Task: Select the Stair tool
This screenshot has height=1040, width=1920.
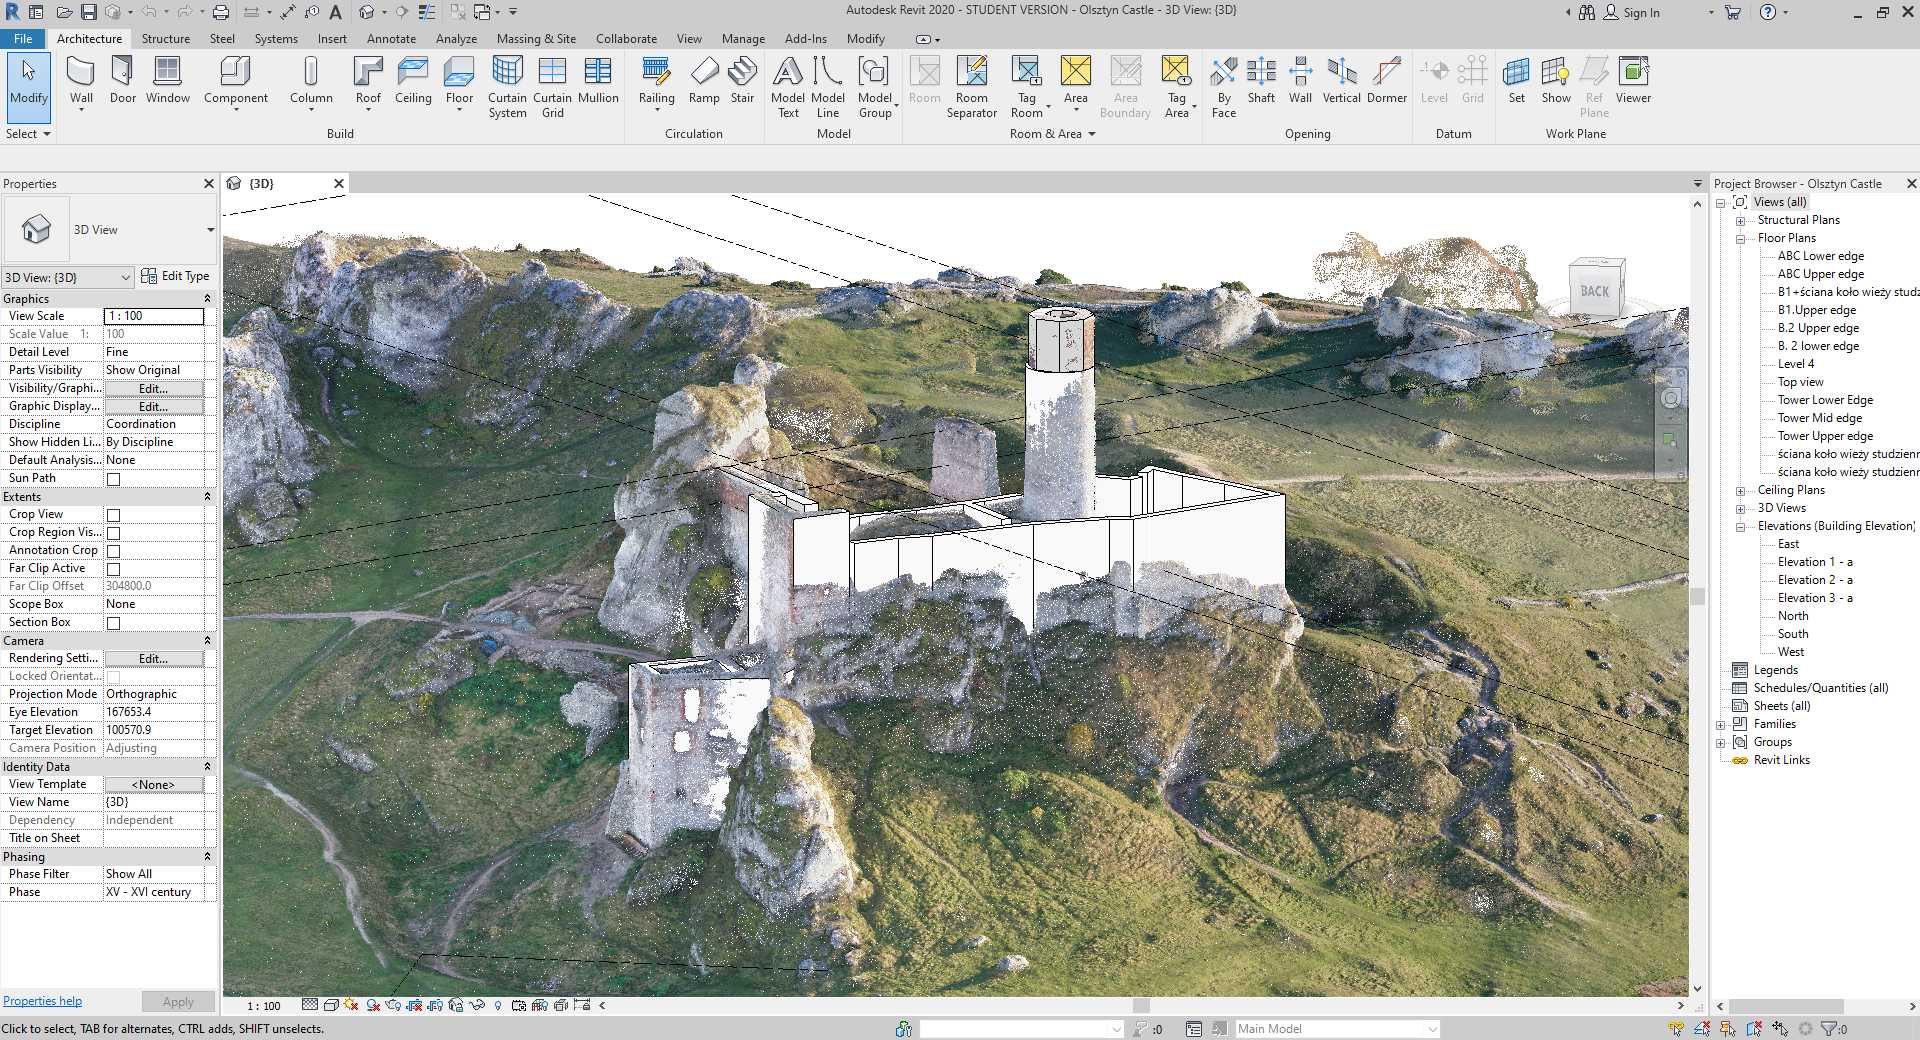Action: coord(742,80)
